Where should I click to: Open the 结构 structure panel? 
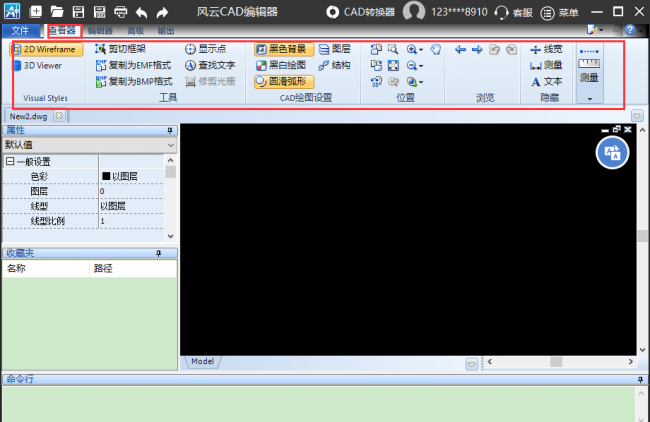335,65
